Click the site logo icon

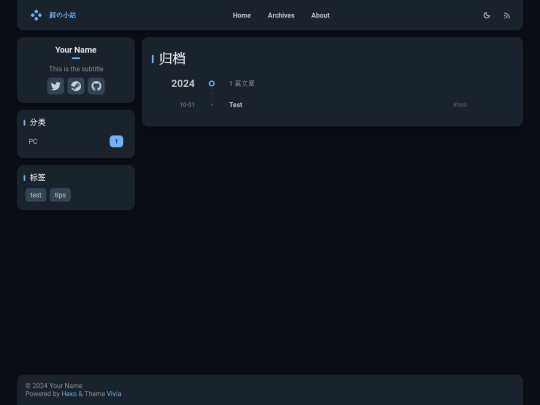click(36, 15)
